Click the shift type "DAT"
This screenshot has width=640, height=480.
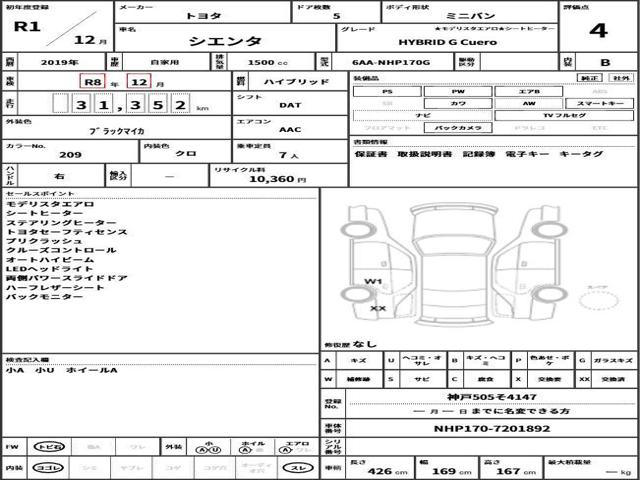(290, 105)
